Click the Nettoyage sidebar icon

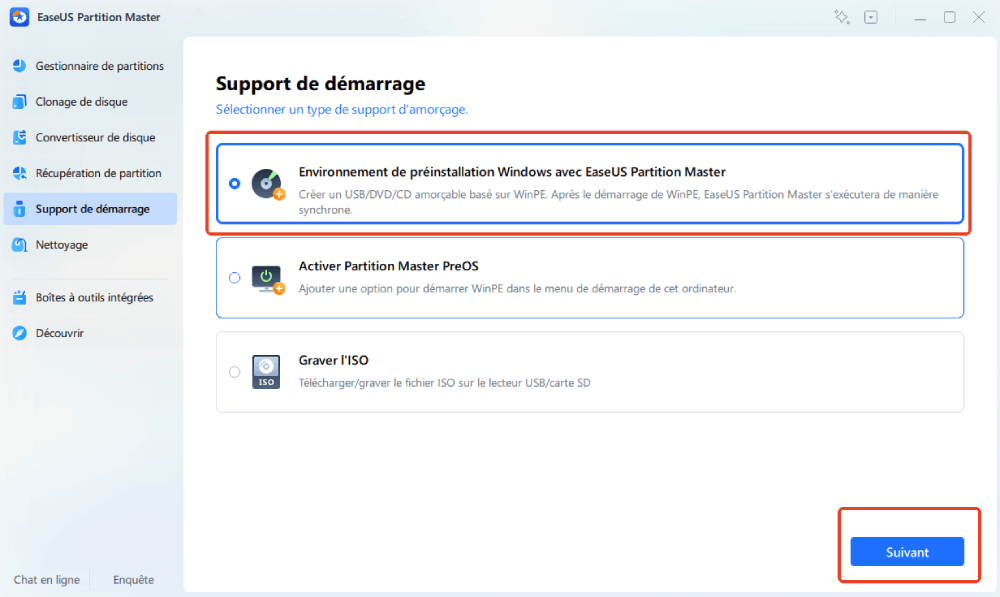[20, 244]
